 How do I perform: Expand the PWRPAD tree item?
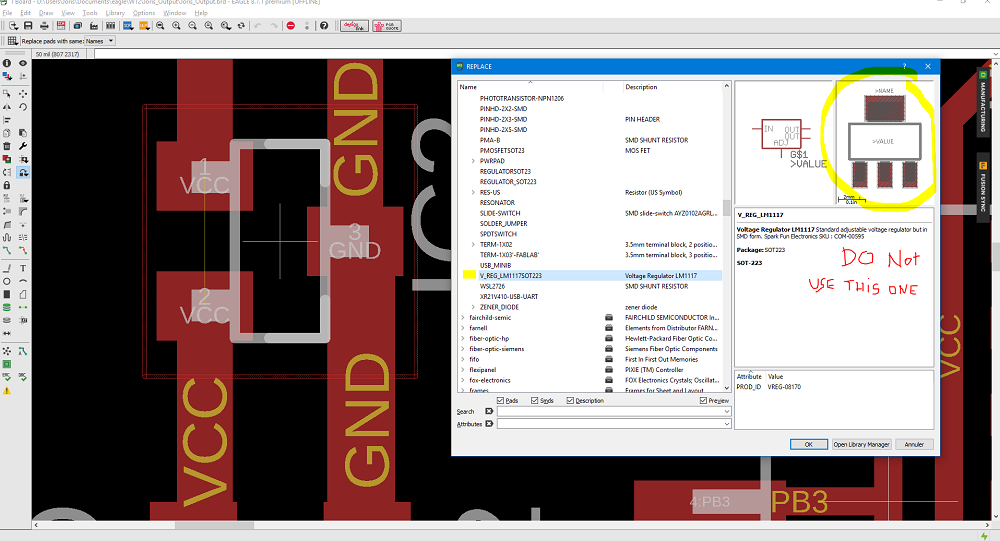pyautogui.click(x=473, y=161)
